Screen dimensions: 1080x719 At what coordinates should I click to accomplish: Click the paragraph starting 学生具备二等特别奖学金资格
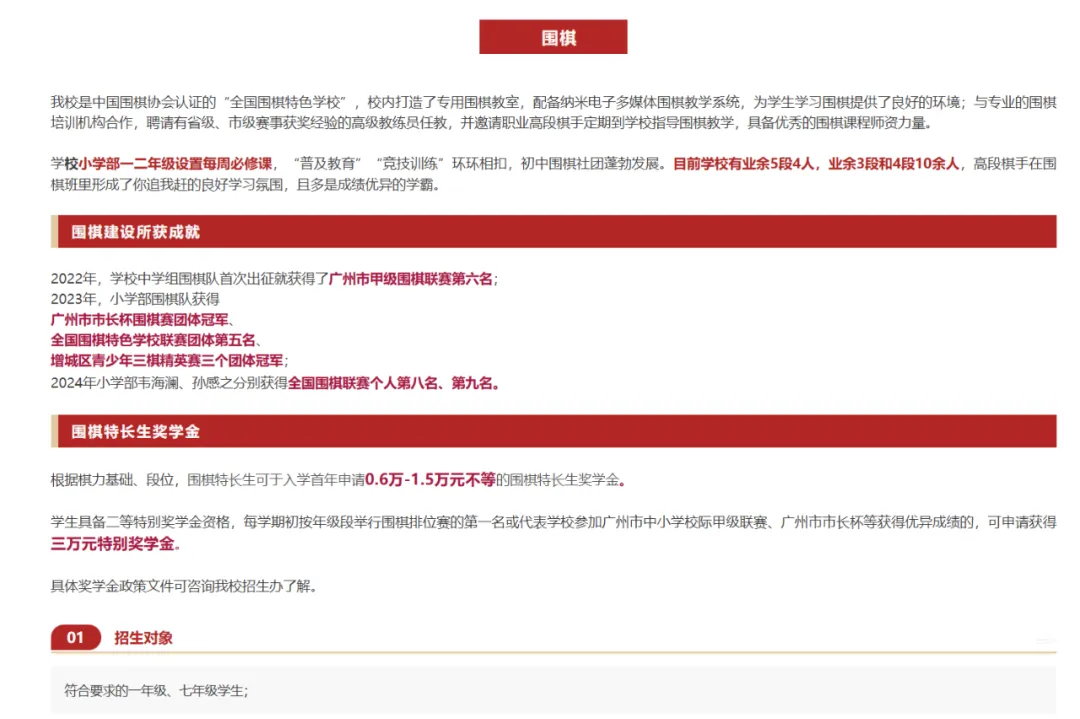[x=553, y=533]
